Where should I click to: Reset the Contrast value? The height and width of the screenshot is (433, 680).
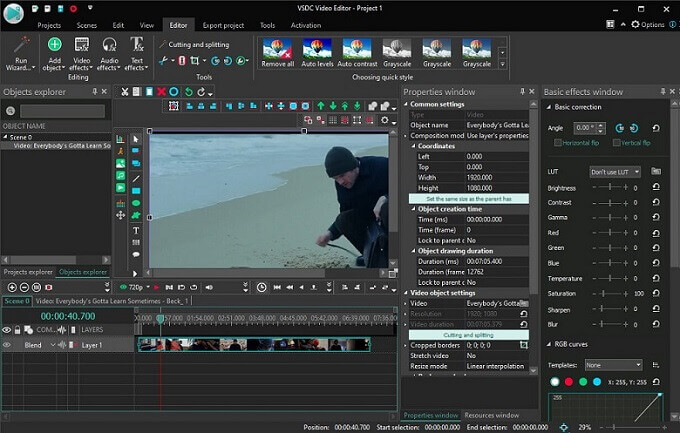(656, 202)
